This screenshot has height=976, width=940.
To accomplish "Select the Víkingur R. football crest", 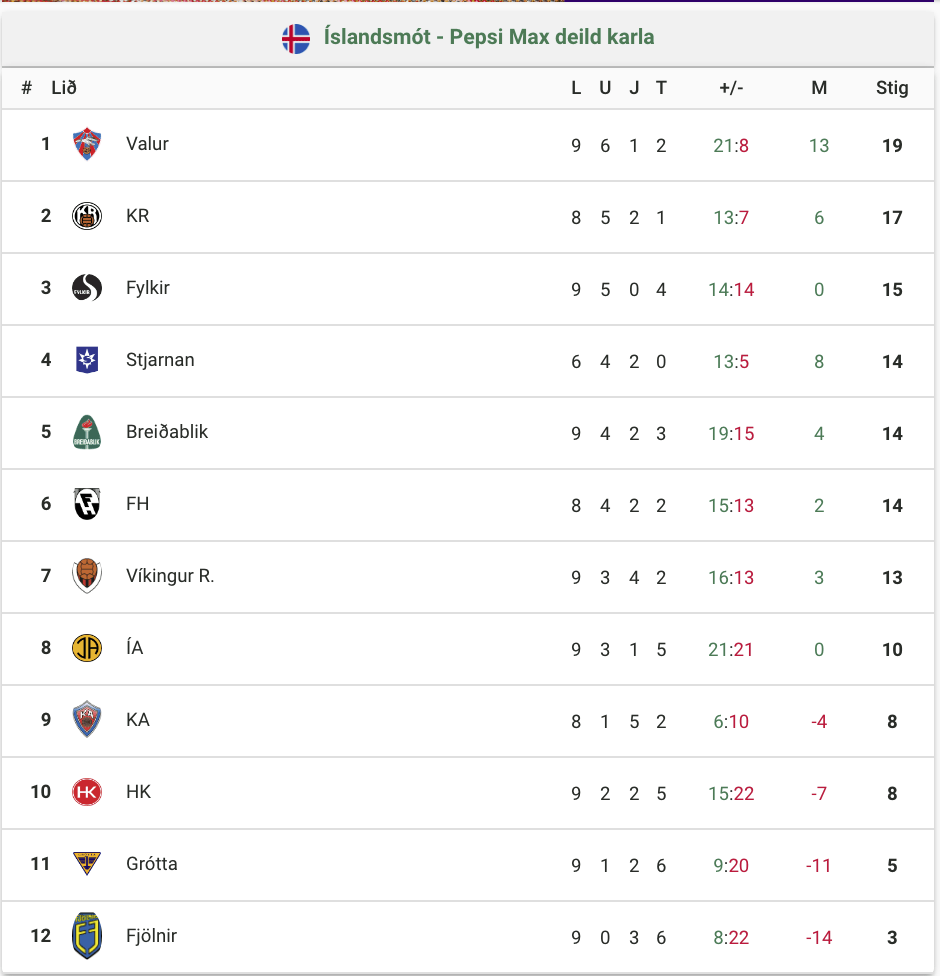I will click(87, 576).
